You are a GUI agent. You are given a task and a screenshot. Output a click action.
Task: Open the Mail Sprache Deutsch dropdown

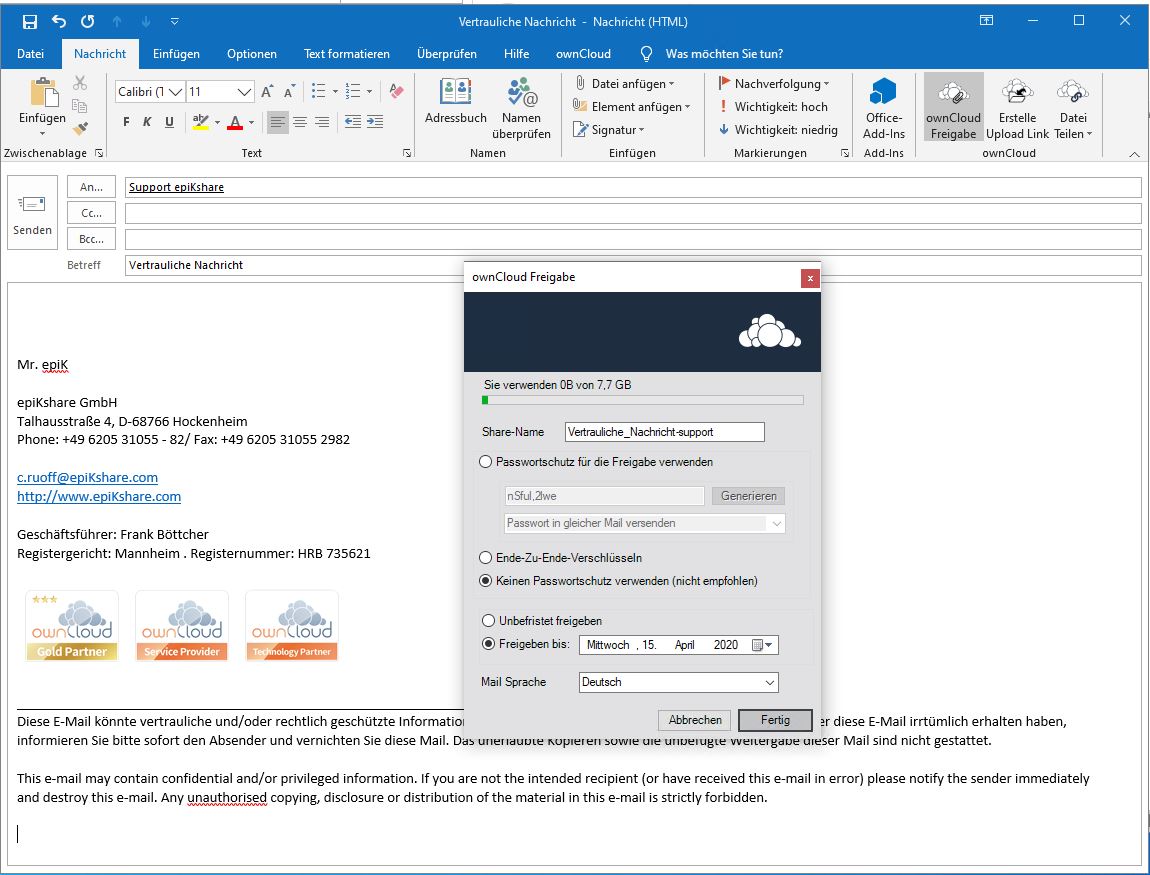[x=678, y=682]
